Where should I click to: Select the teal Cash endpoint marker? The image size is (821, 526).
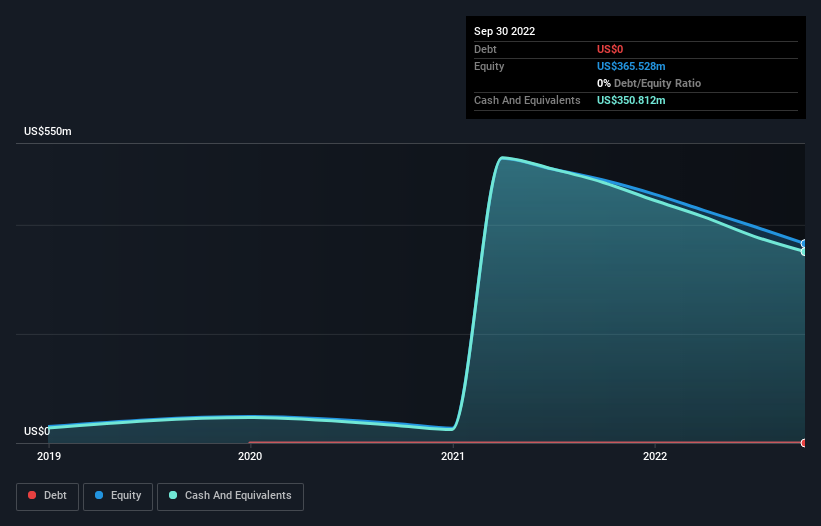[804, 252]
